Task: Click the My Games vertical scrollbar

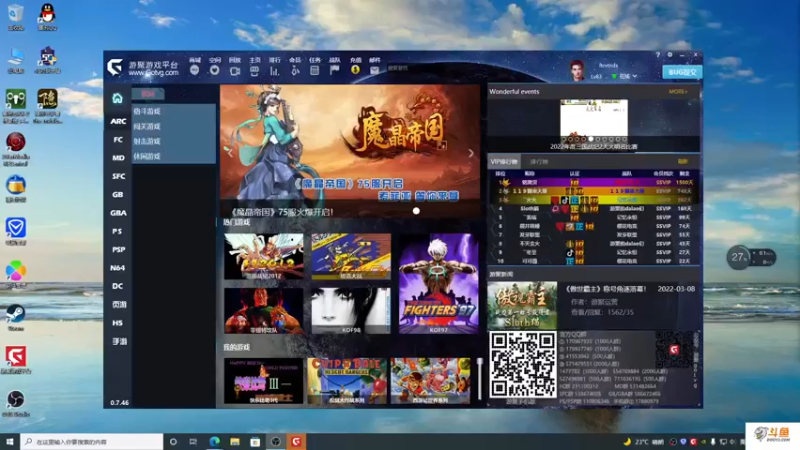Action: (480, 379)
